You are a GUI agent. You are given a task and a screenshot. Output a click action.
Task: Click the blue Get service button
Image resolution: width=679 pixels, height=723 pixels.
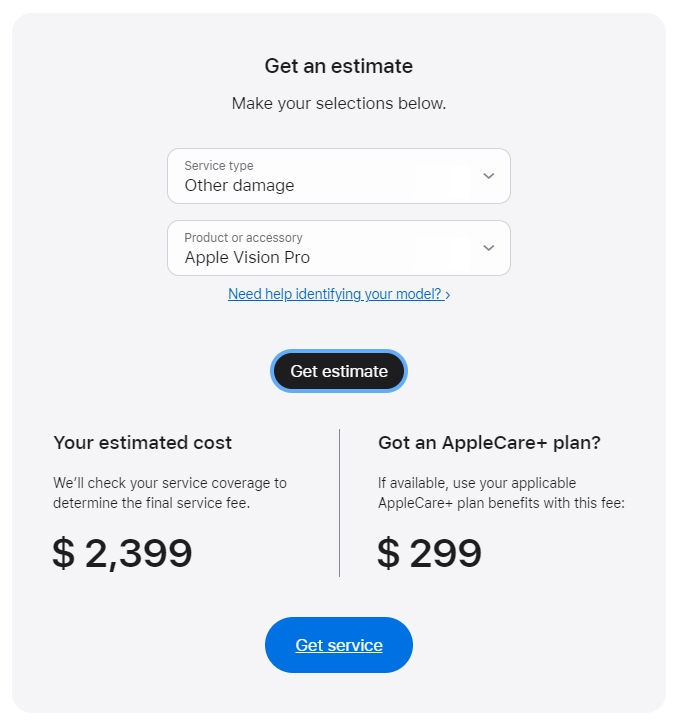(339, 645)
